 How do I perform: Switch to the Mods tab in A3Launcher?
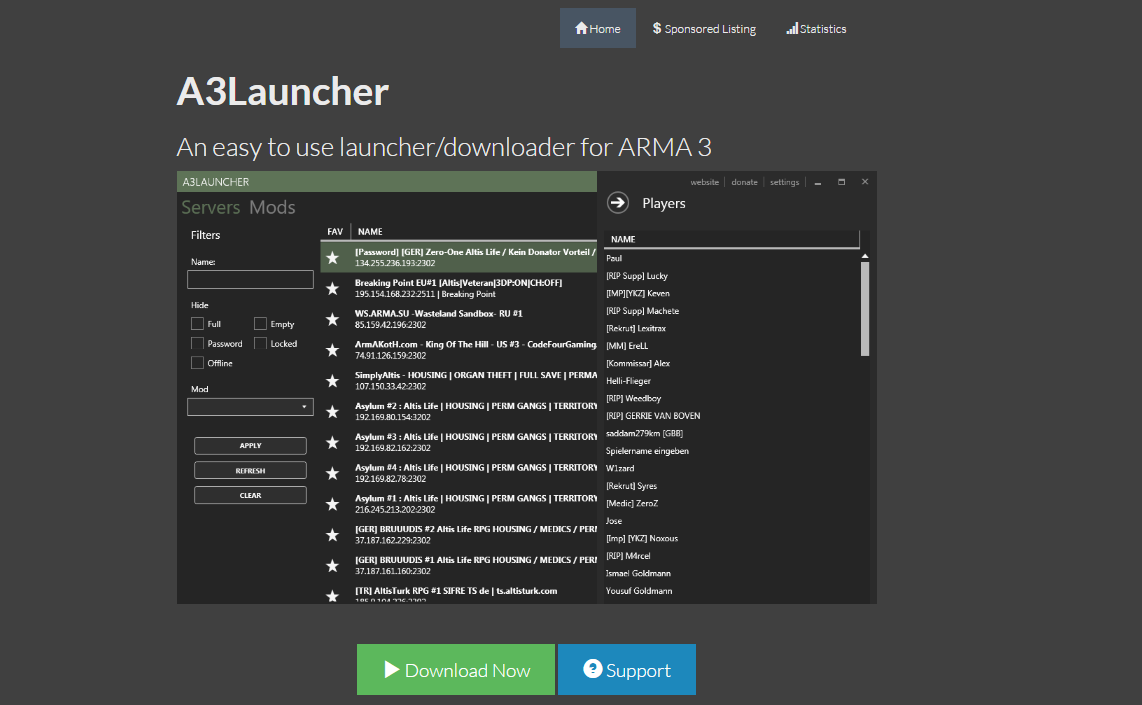[272, 208]
